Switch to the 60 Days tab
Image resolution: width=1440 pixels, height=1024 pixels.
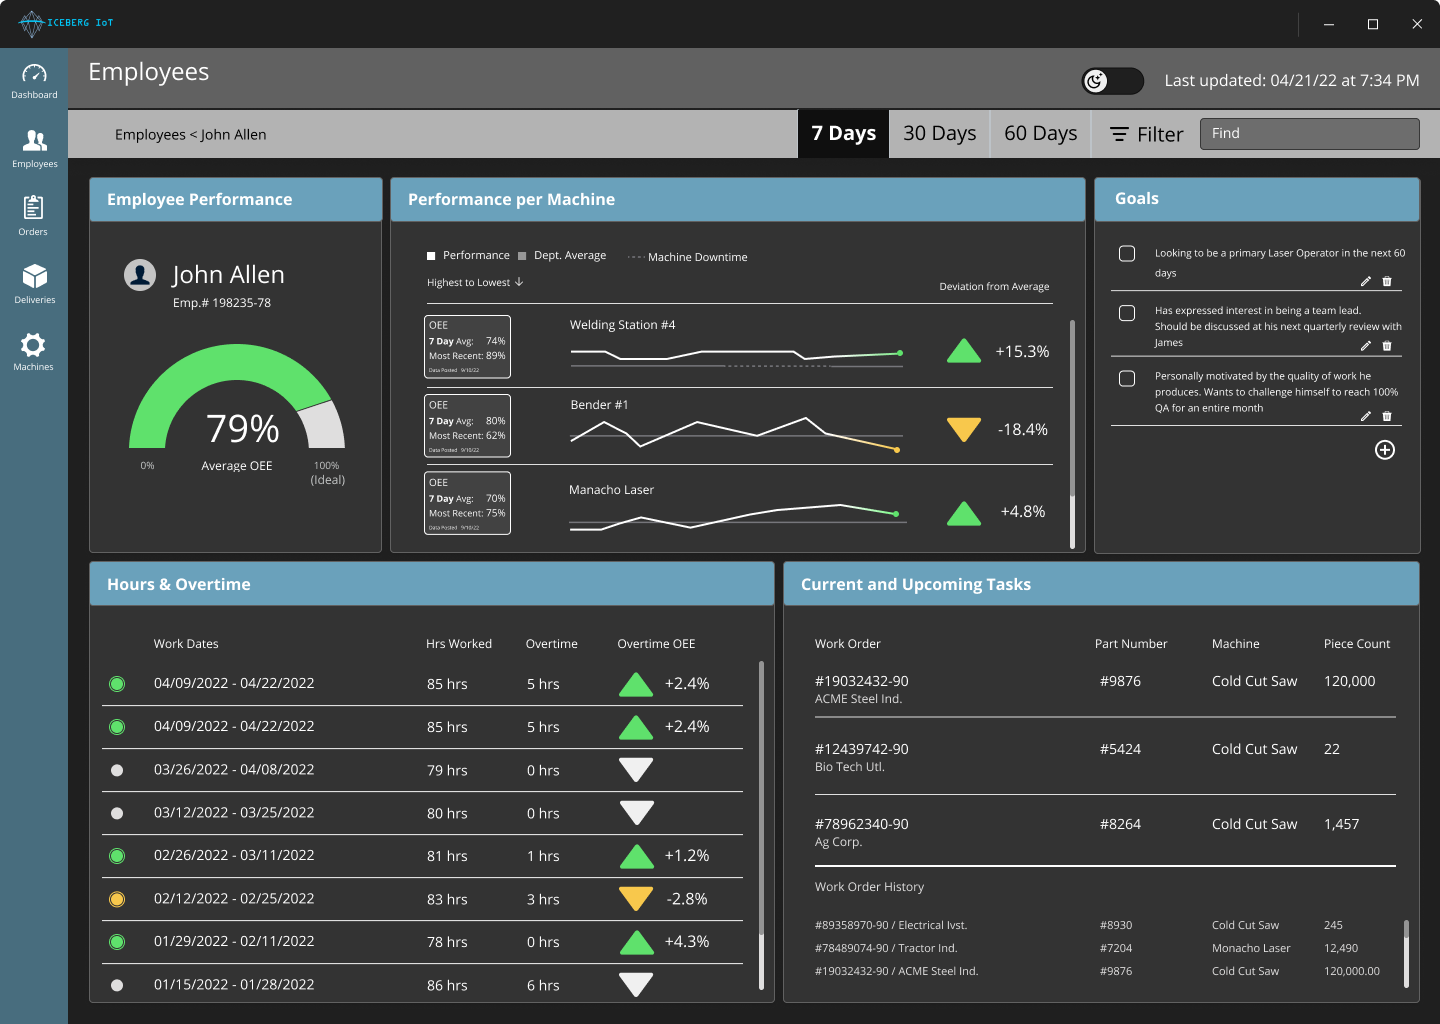[1041, 134]
